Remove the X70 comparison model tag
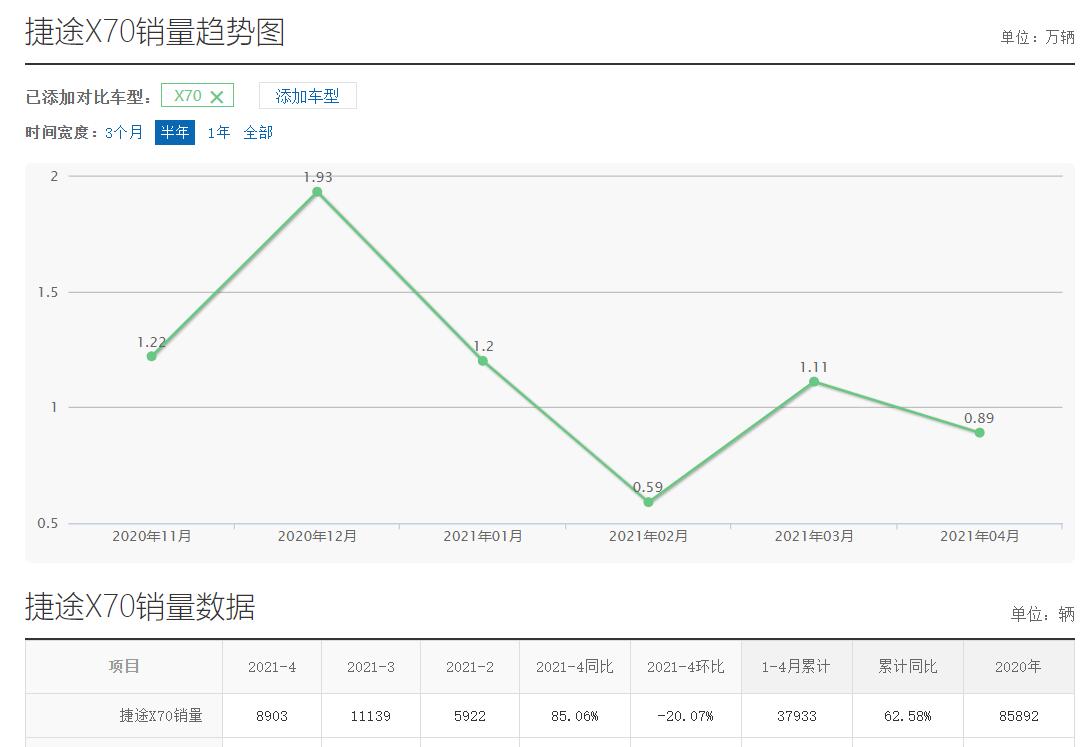1084x747 pixels. point(216,97)
